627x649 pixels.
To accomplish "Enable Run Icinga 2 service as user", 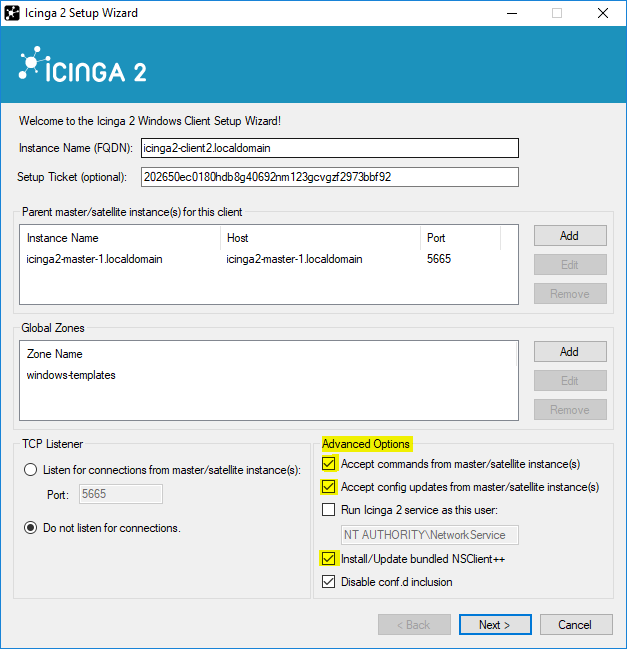I will pos(329,510).
